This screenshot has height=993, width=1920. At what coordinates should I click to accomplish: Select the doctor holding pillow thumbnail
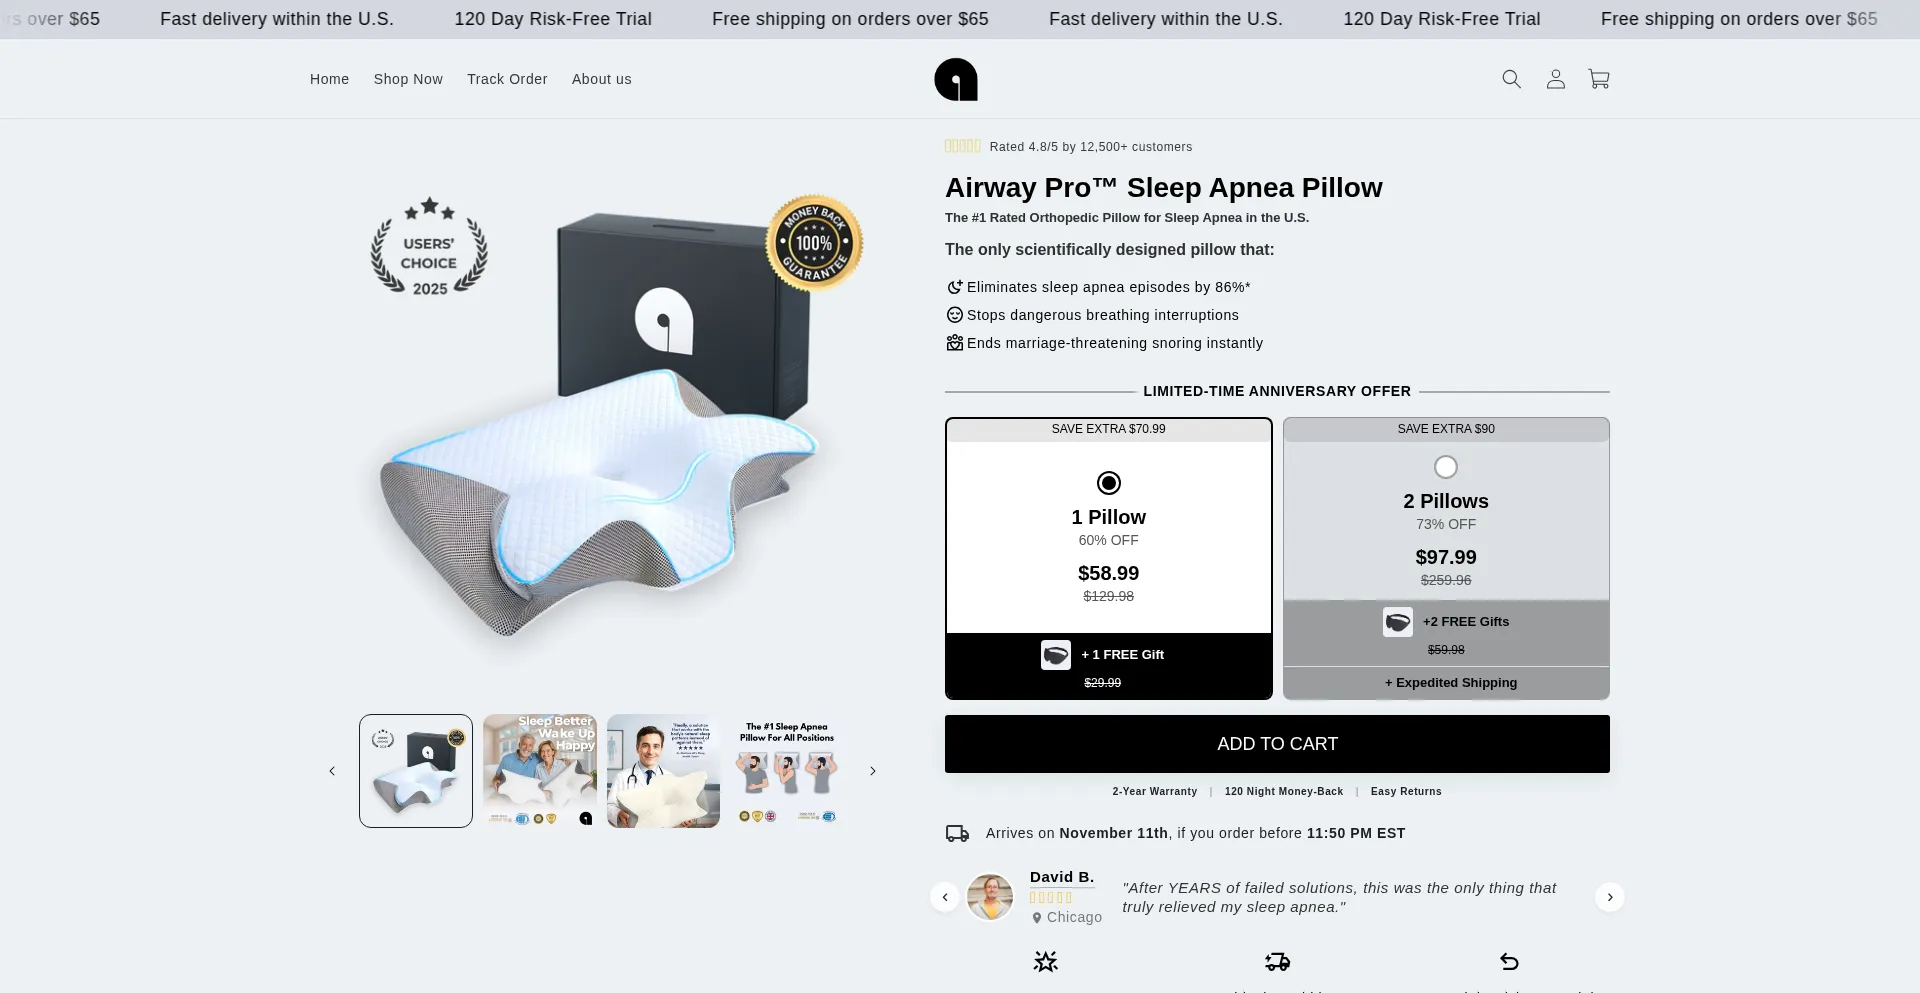[663, 771]
